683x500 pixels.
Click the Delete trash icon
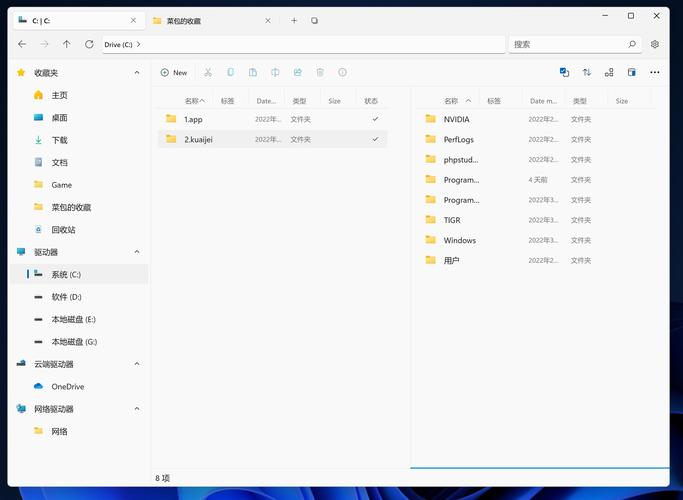click(320, 72)
